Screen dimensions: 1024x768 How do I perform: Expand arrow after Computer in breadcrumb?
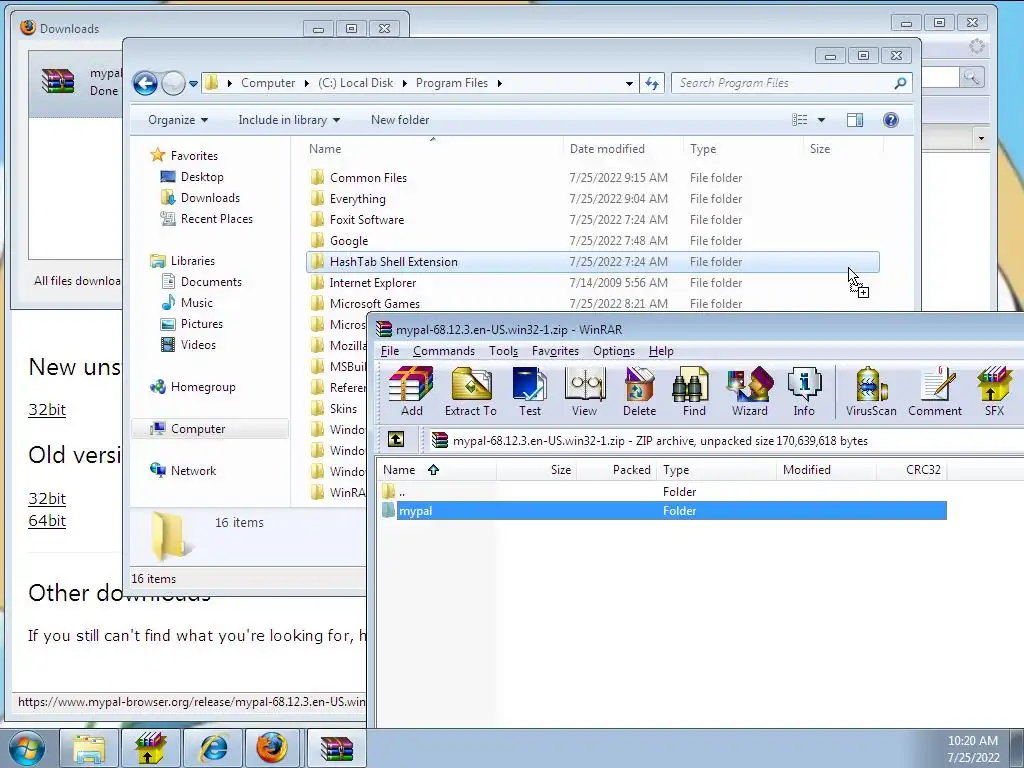point(307,83)
